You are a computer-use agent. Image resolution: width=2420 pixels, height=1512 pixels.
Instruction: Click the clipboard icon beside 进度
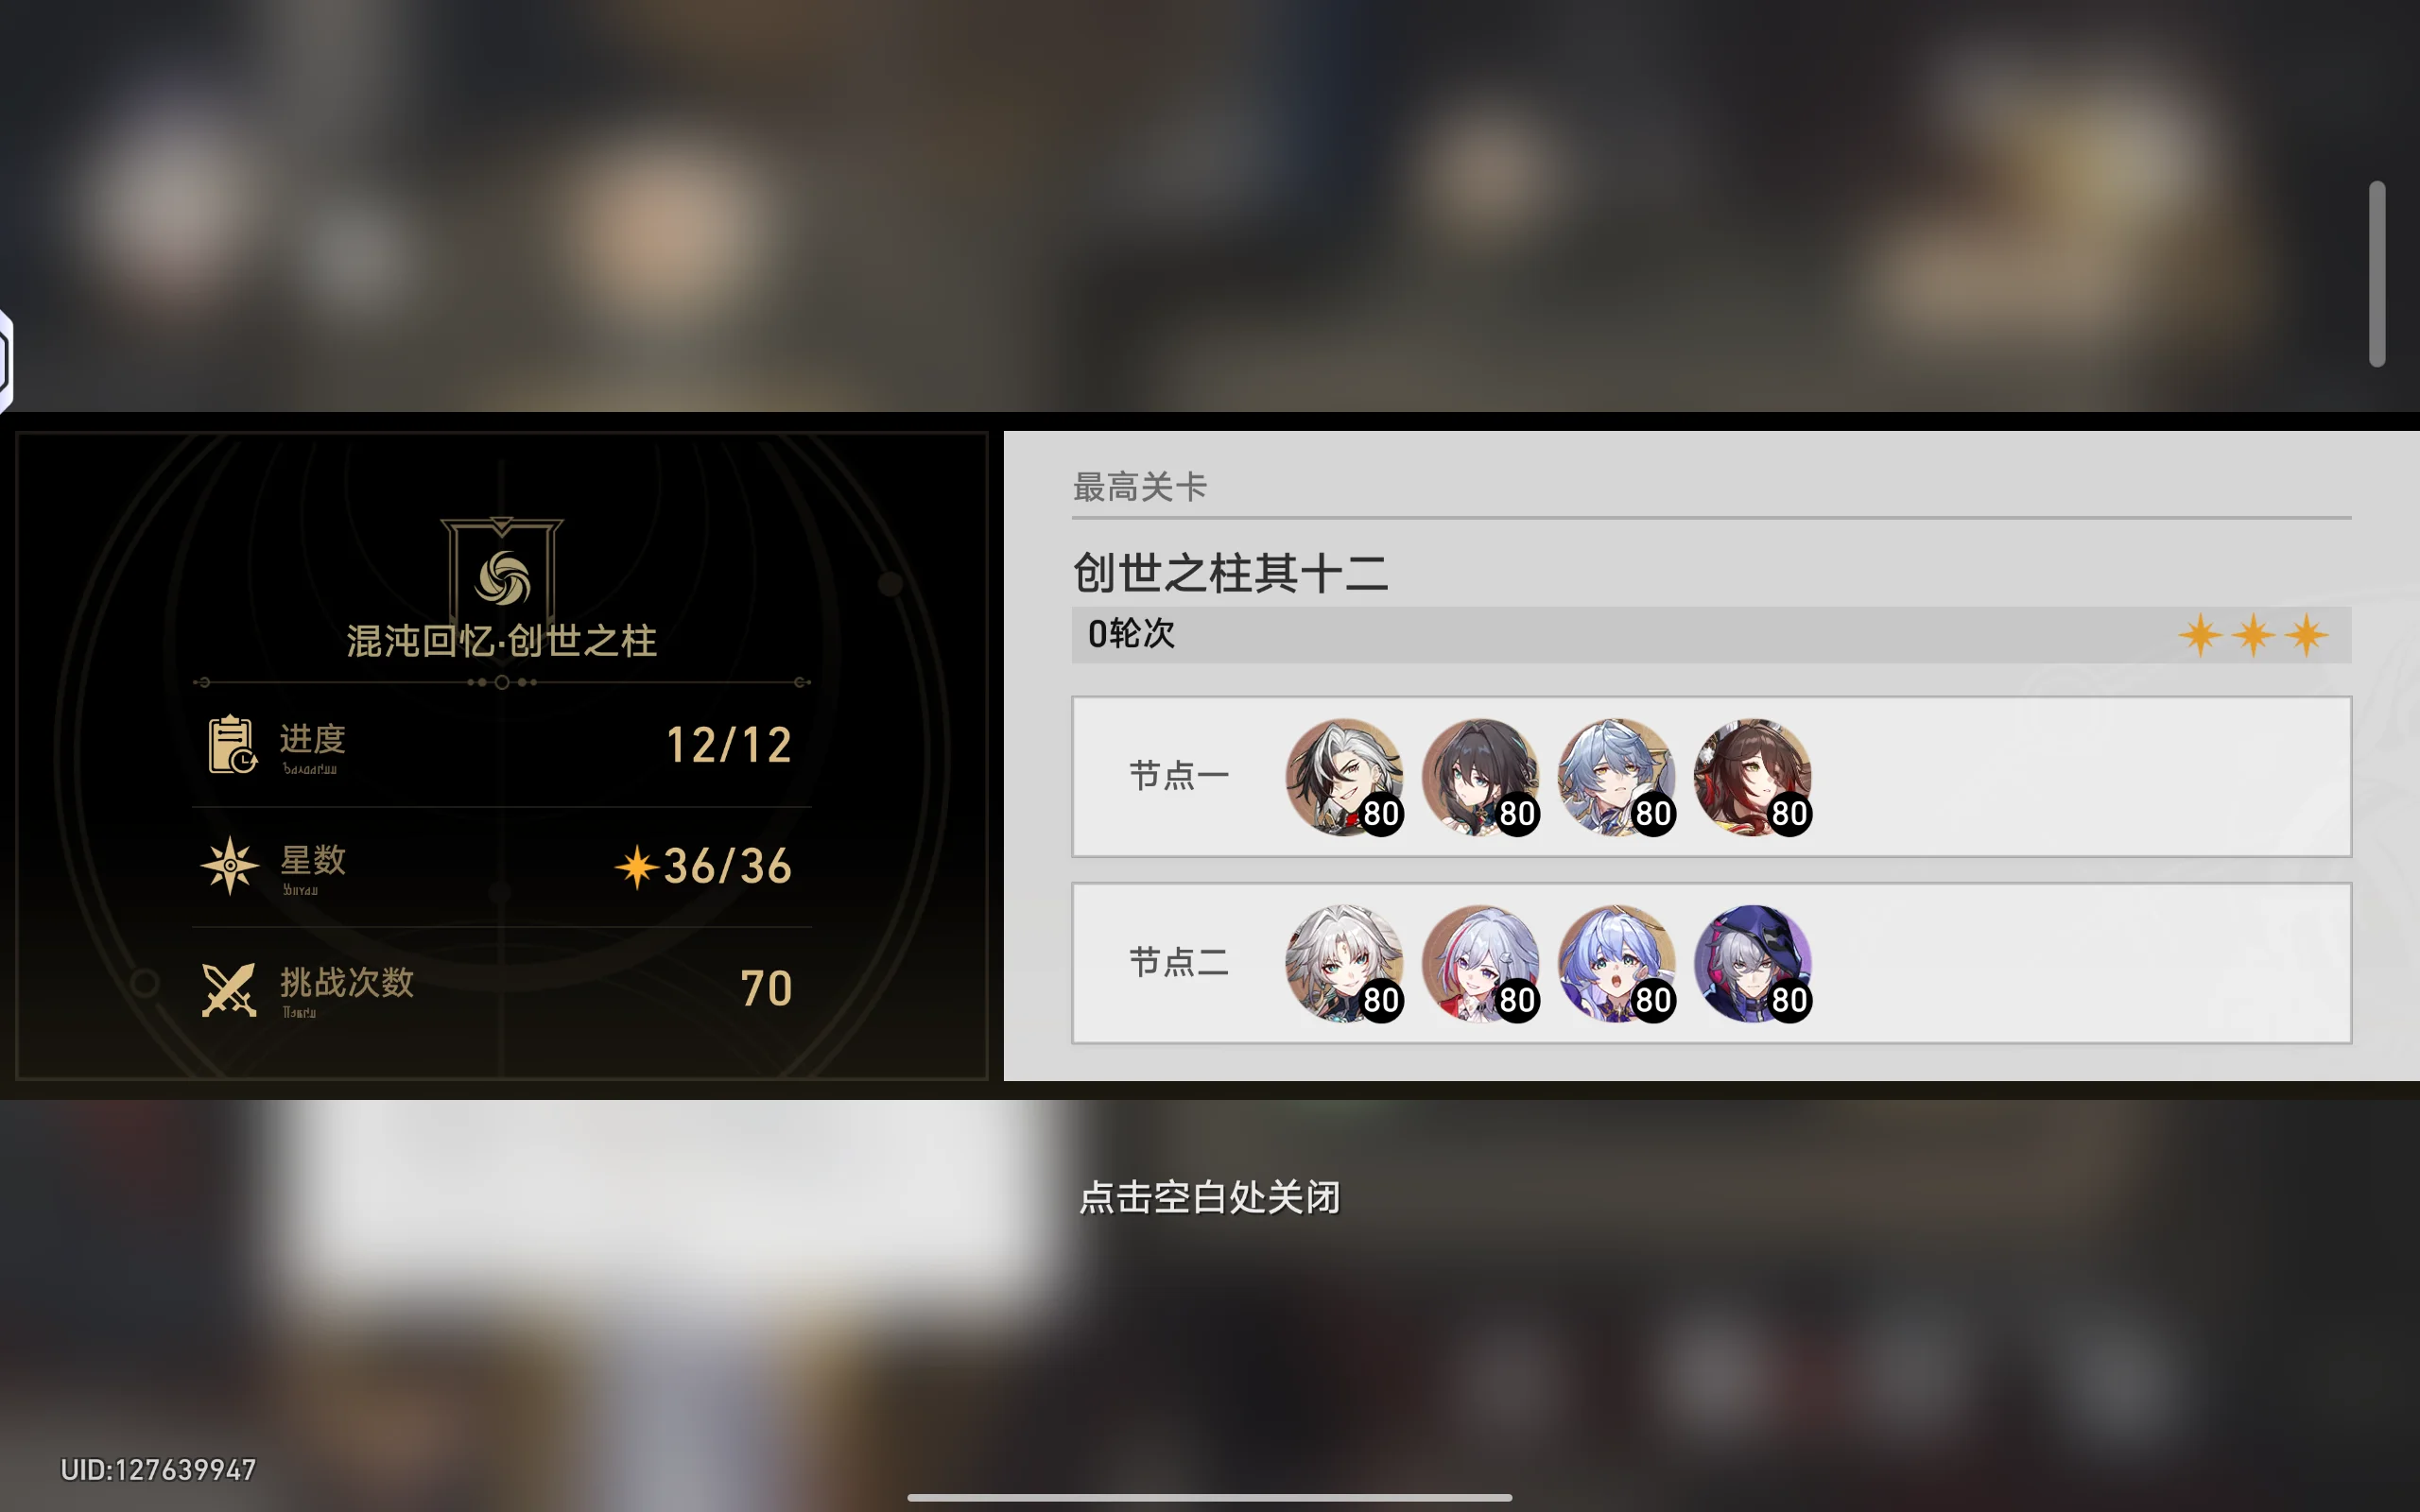(232, 745)
